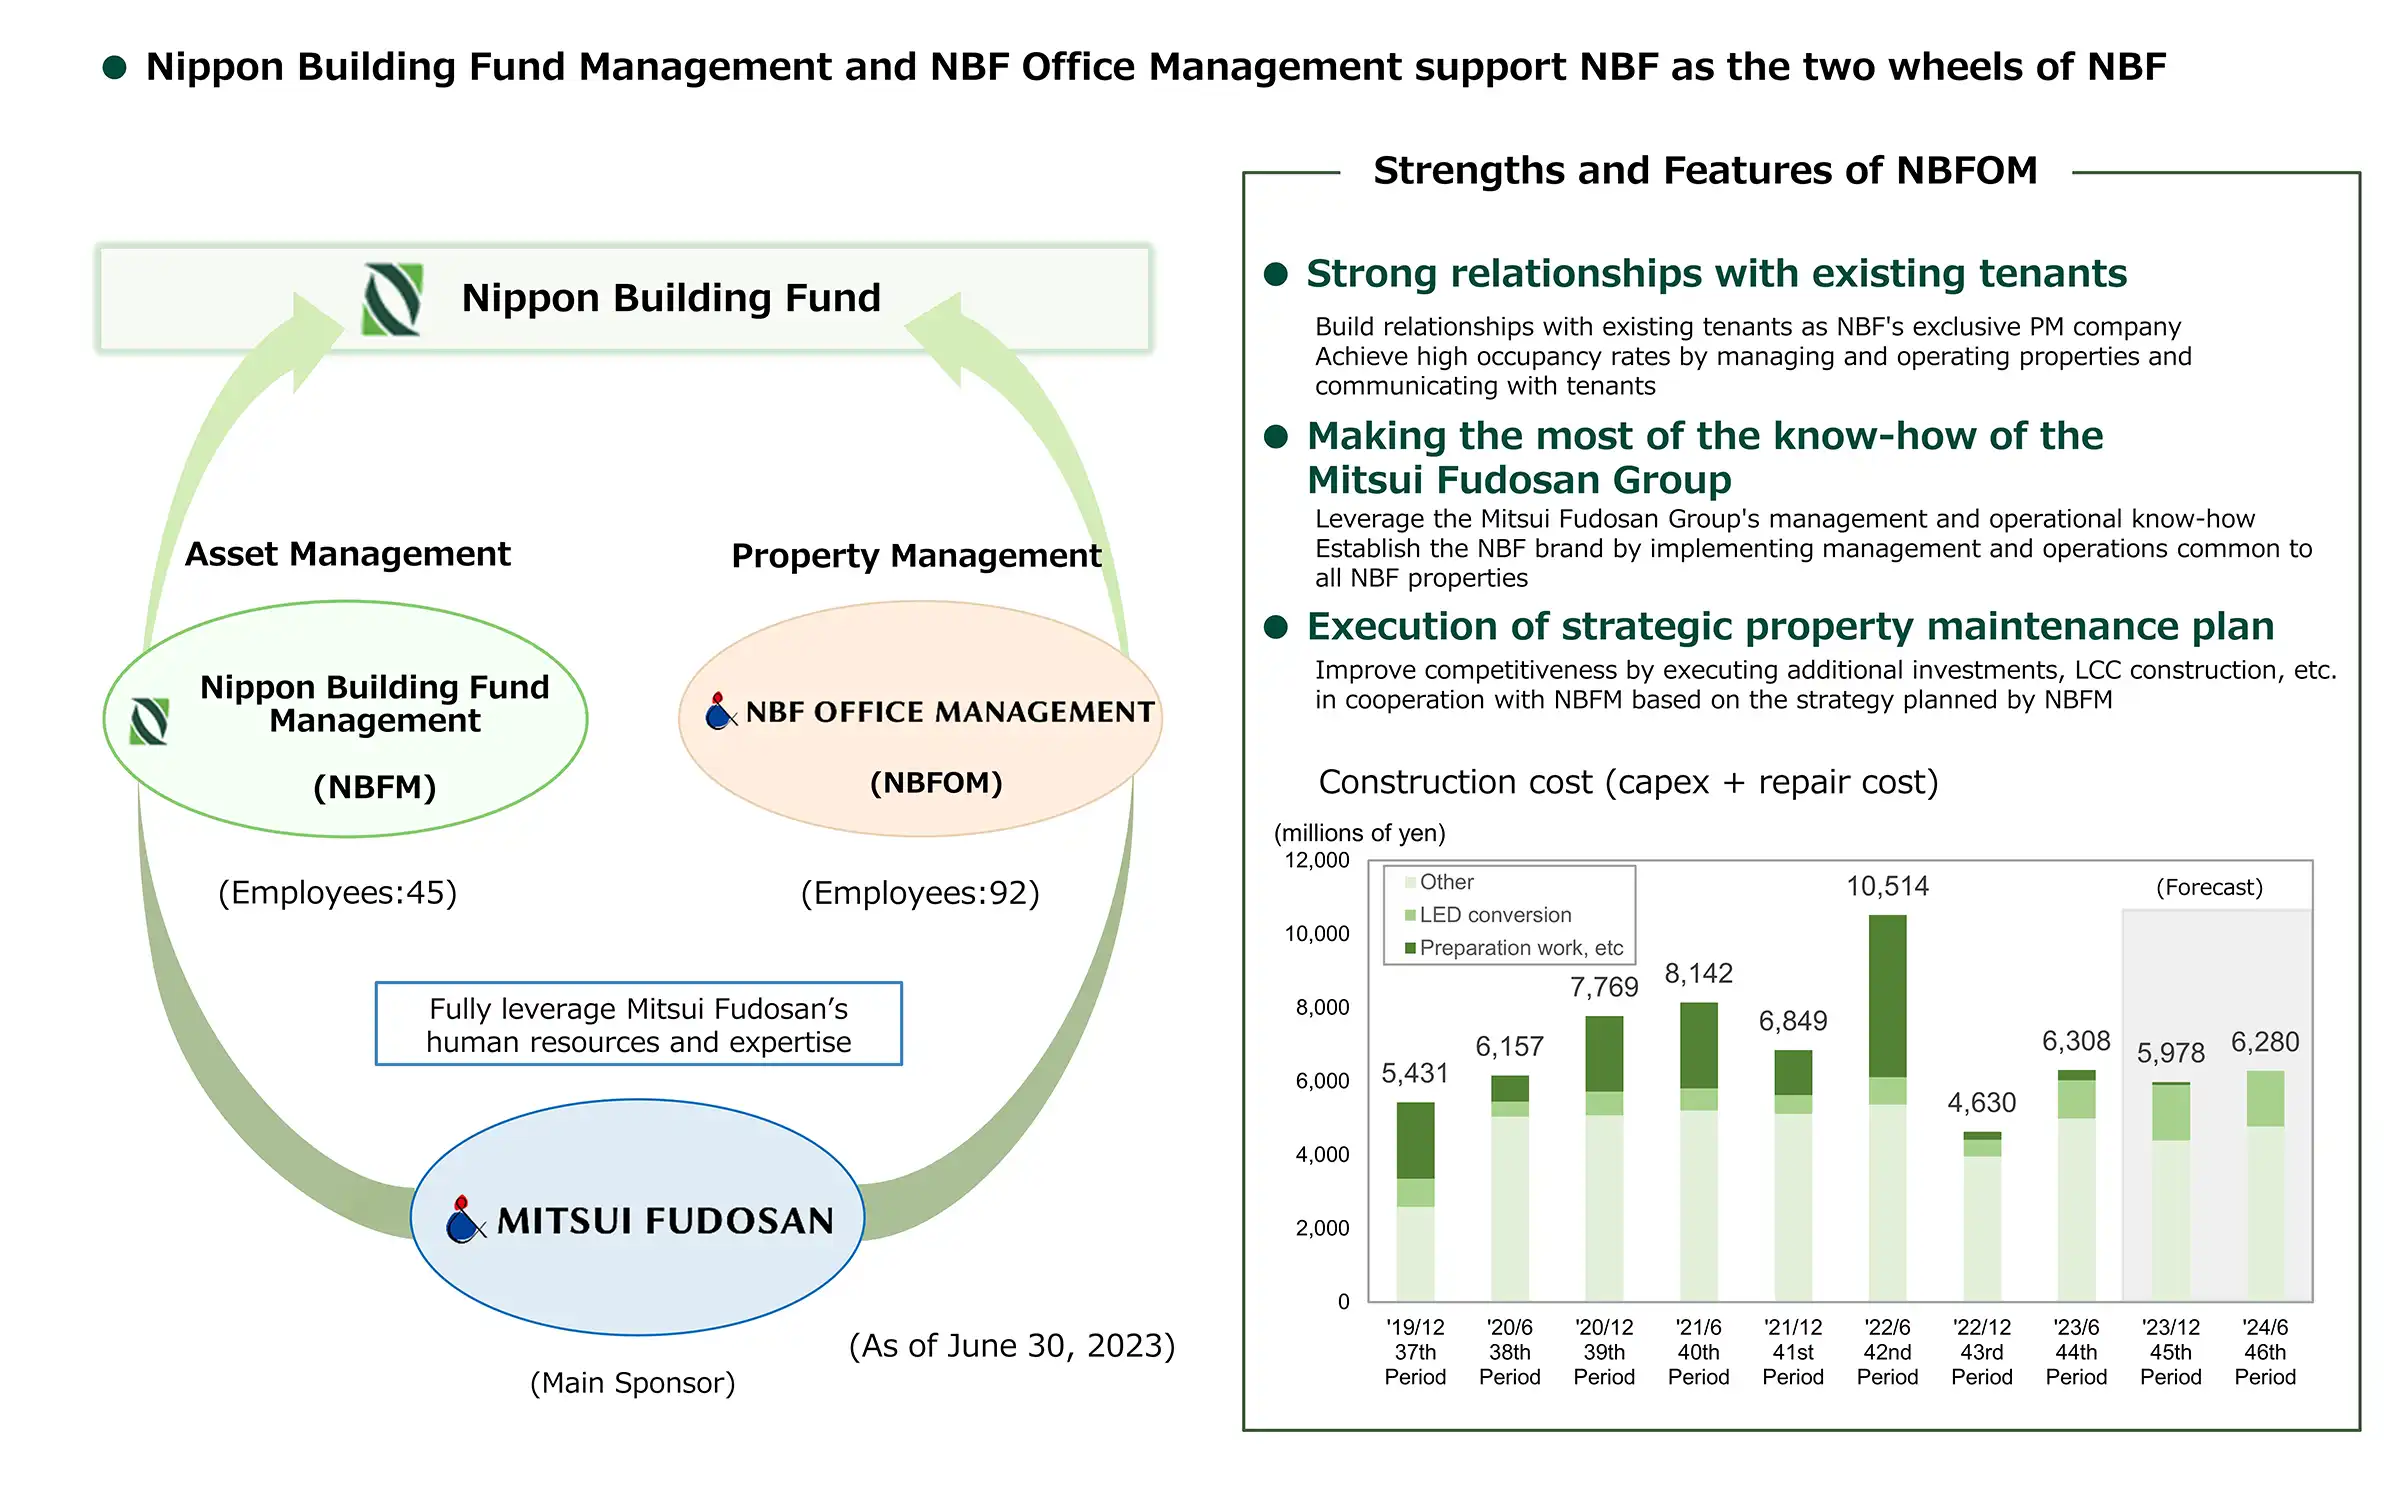Select the LED conversion legend swatch
This screenshot has width=2400, height=1494.
(1410, 915)
